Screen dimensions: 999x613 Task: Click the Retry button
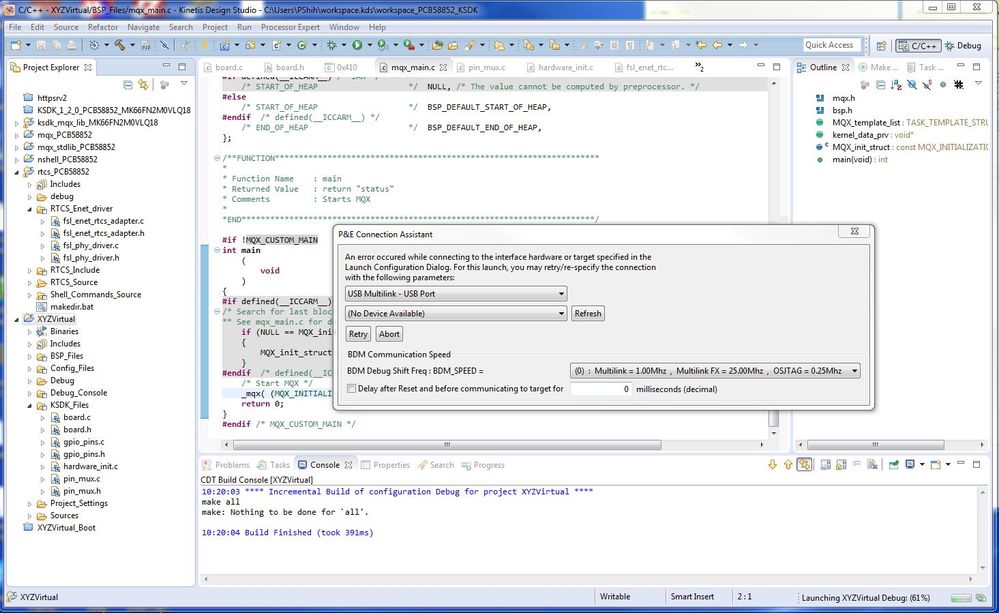(x=358, y=334)
